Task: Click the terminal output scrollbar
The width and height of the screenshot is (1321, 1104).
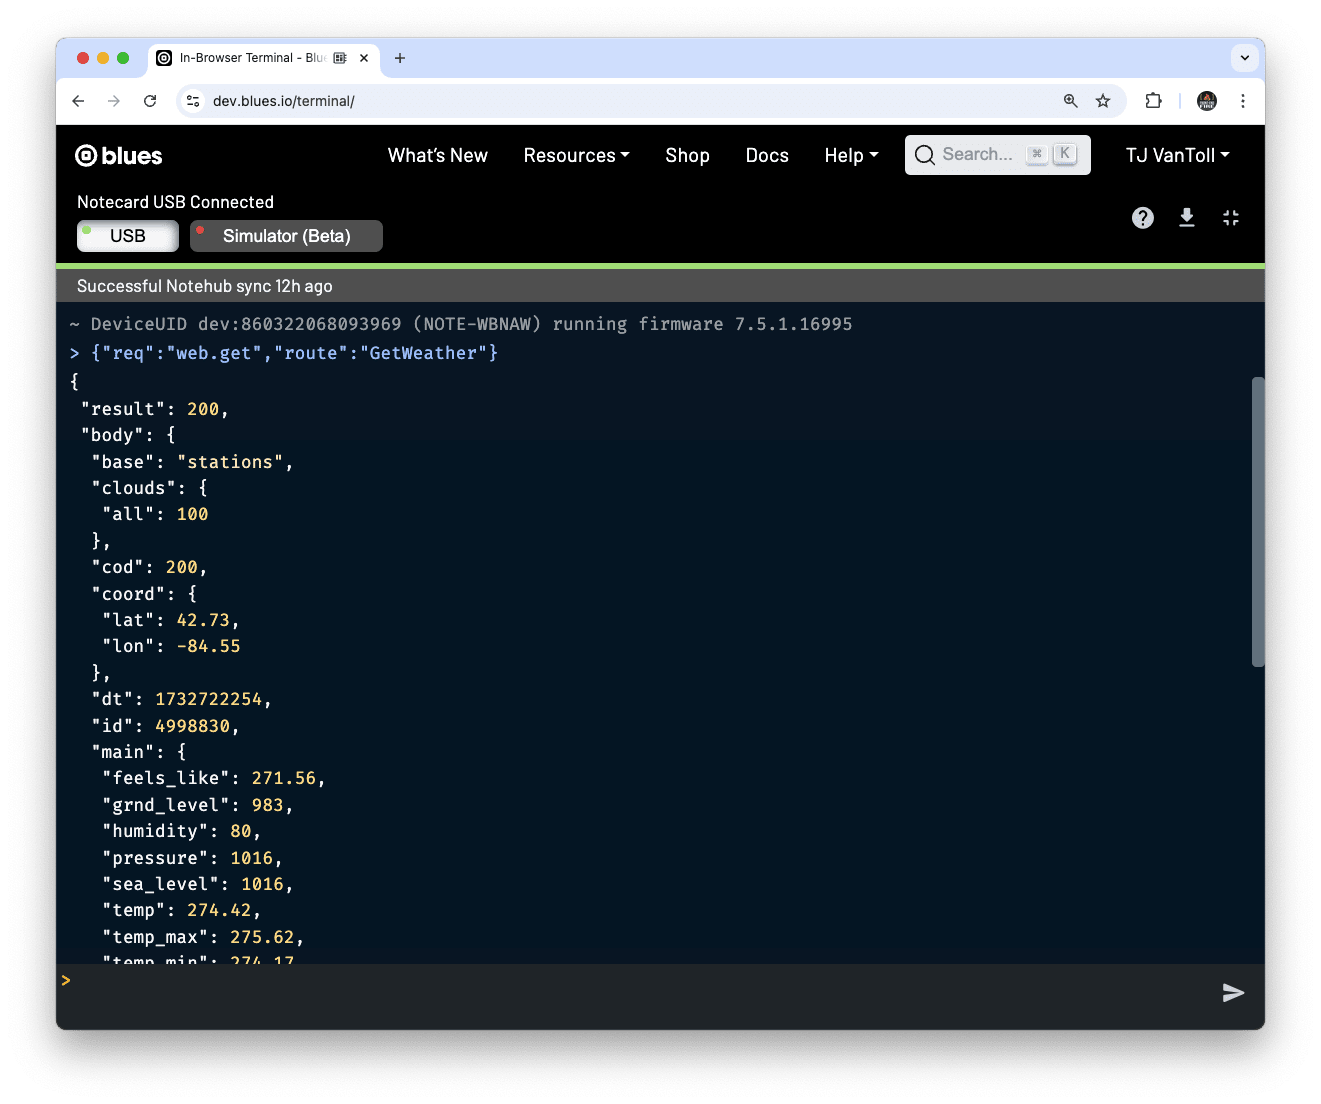Action: [1258, 521]
